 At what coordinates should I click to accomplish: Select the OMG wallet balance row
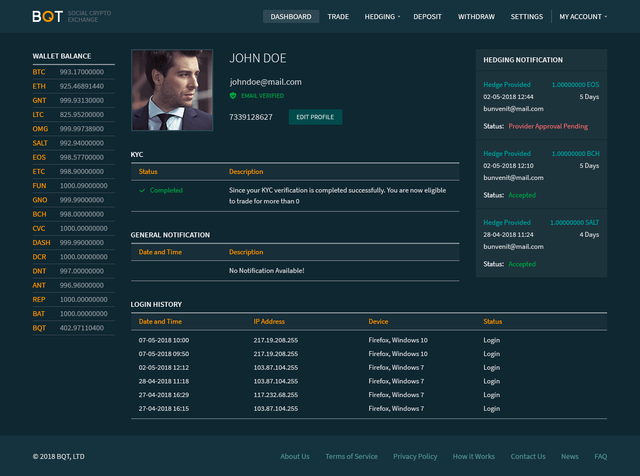tap(73, 129)
